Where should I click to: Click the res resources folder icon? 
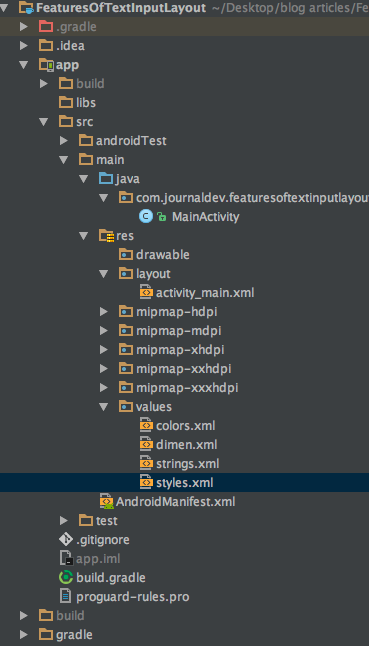point(107,236)
